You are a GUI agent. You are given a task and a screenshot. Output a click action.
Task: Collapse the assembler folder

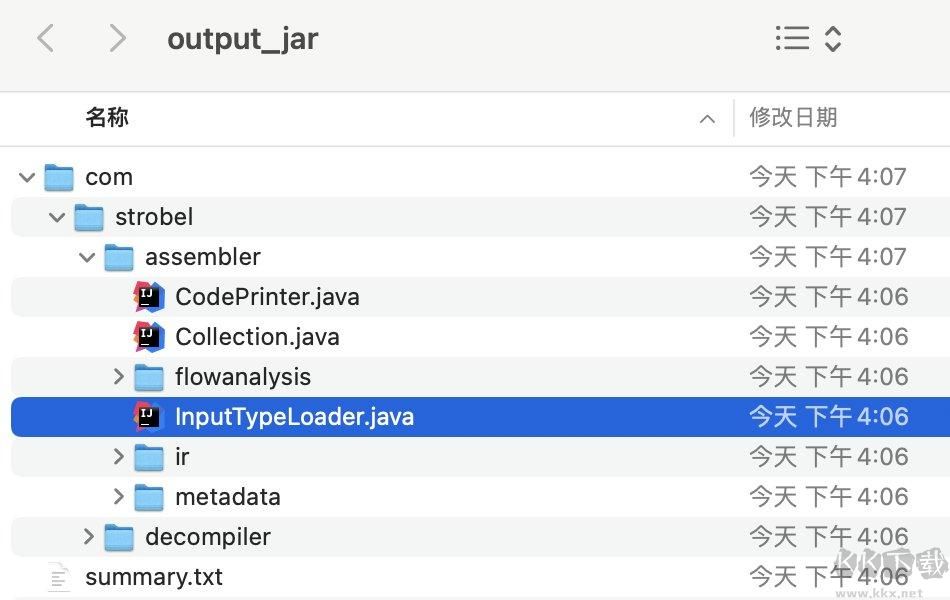tap(87, 258)
